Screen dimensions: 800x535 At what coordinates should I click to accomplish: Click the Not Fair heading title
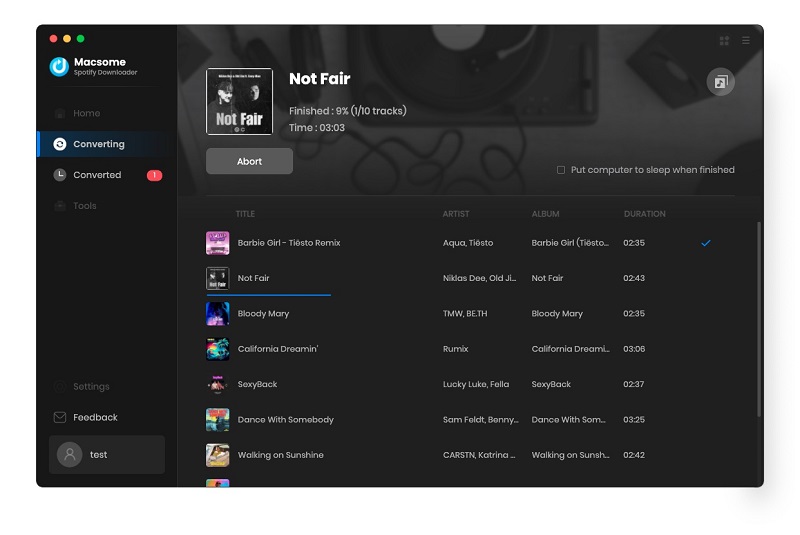(319, 79)
